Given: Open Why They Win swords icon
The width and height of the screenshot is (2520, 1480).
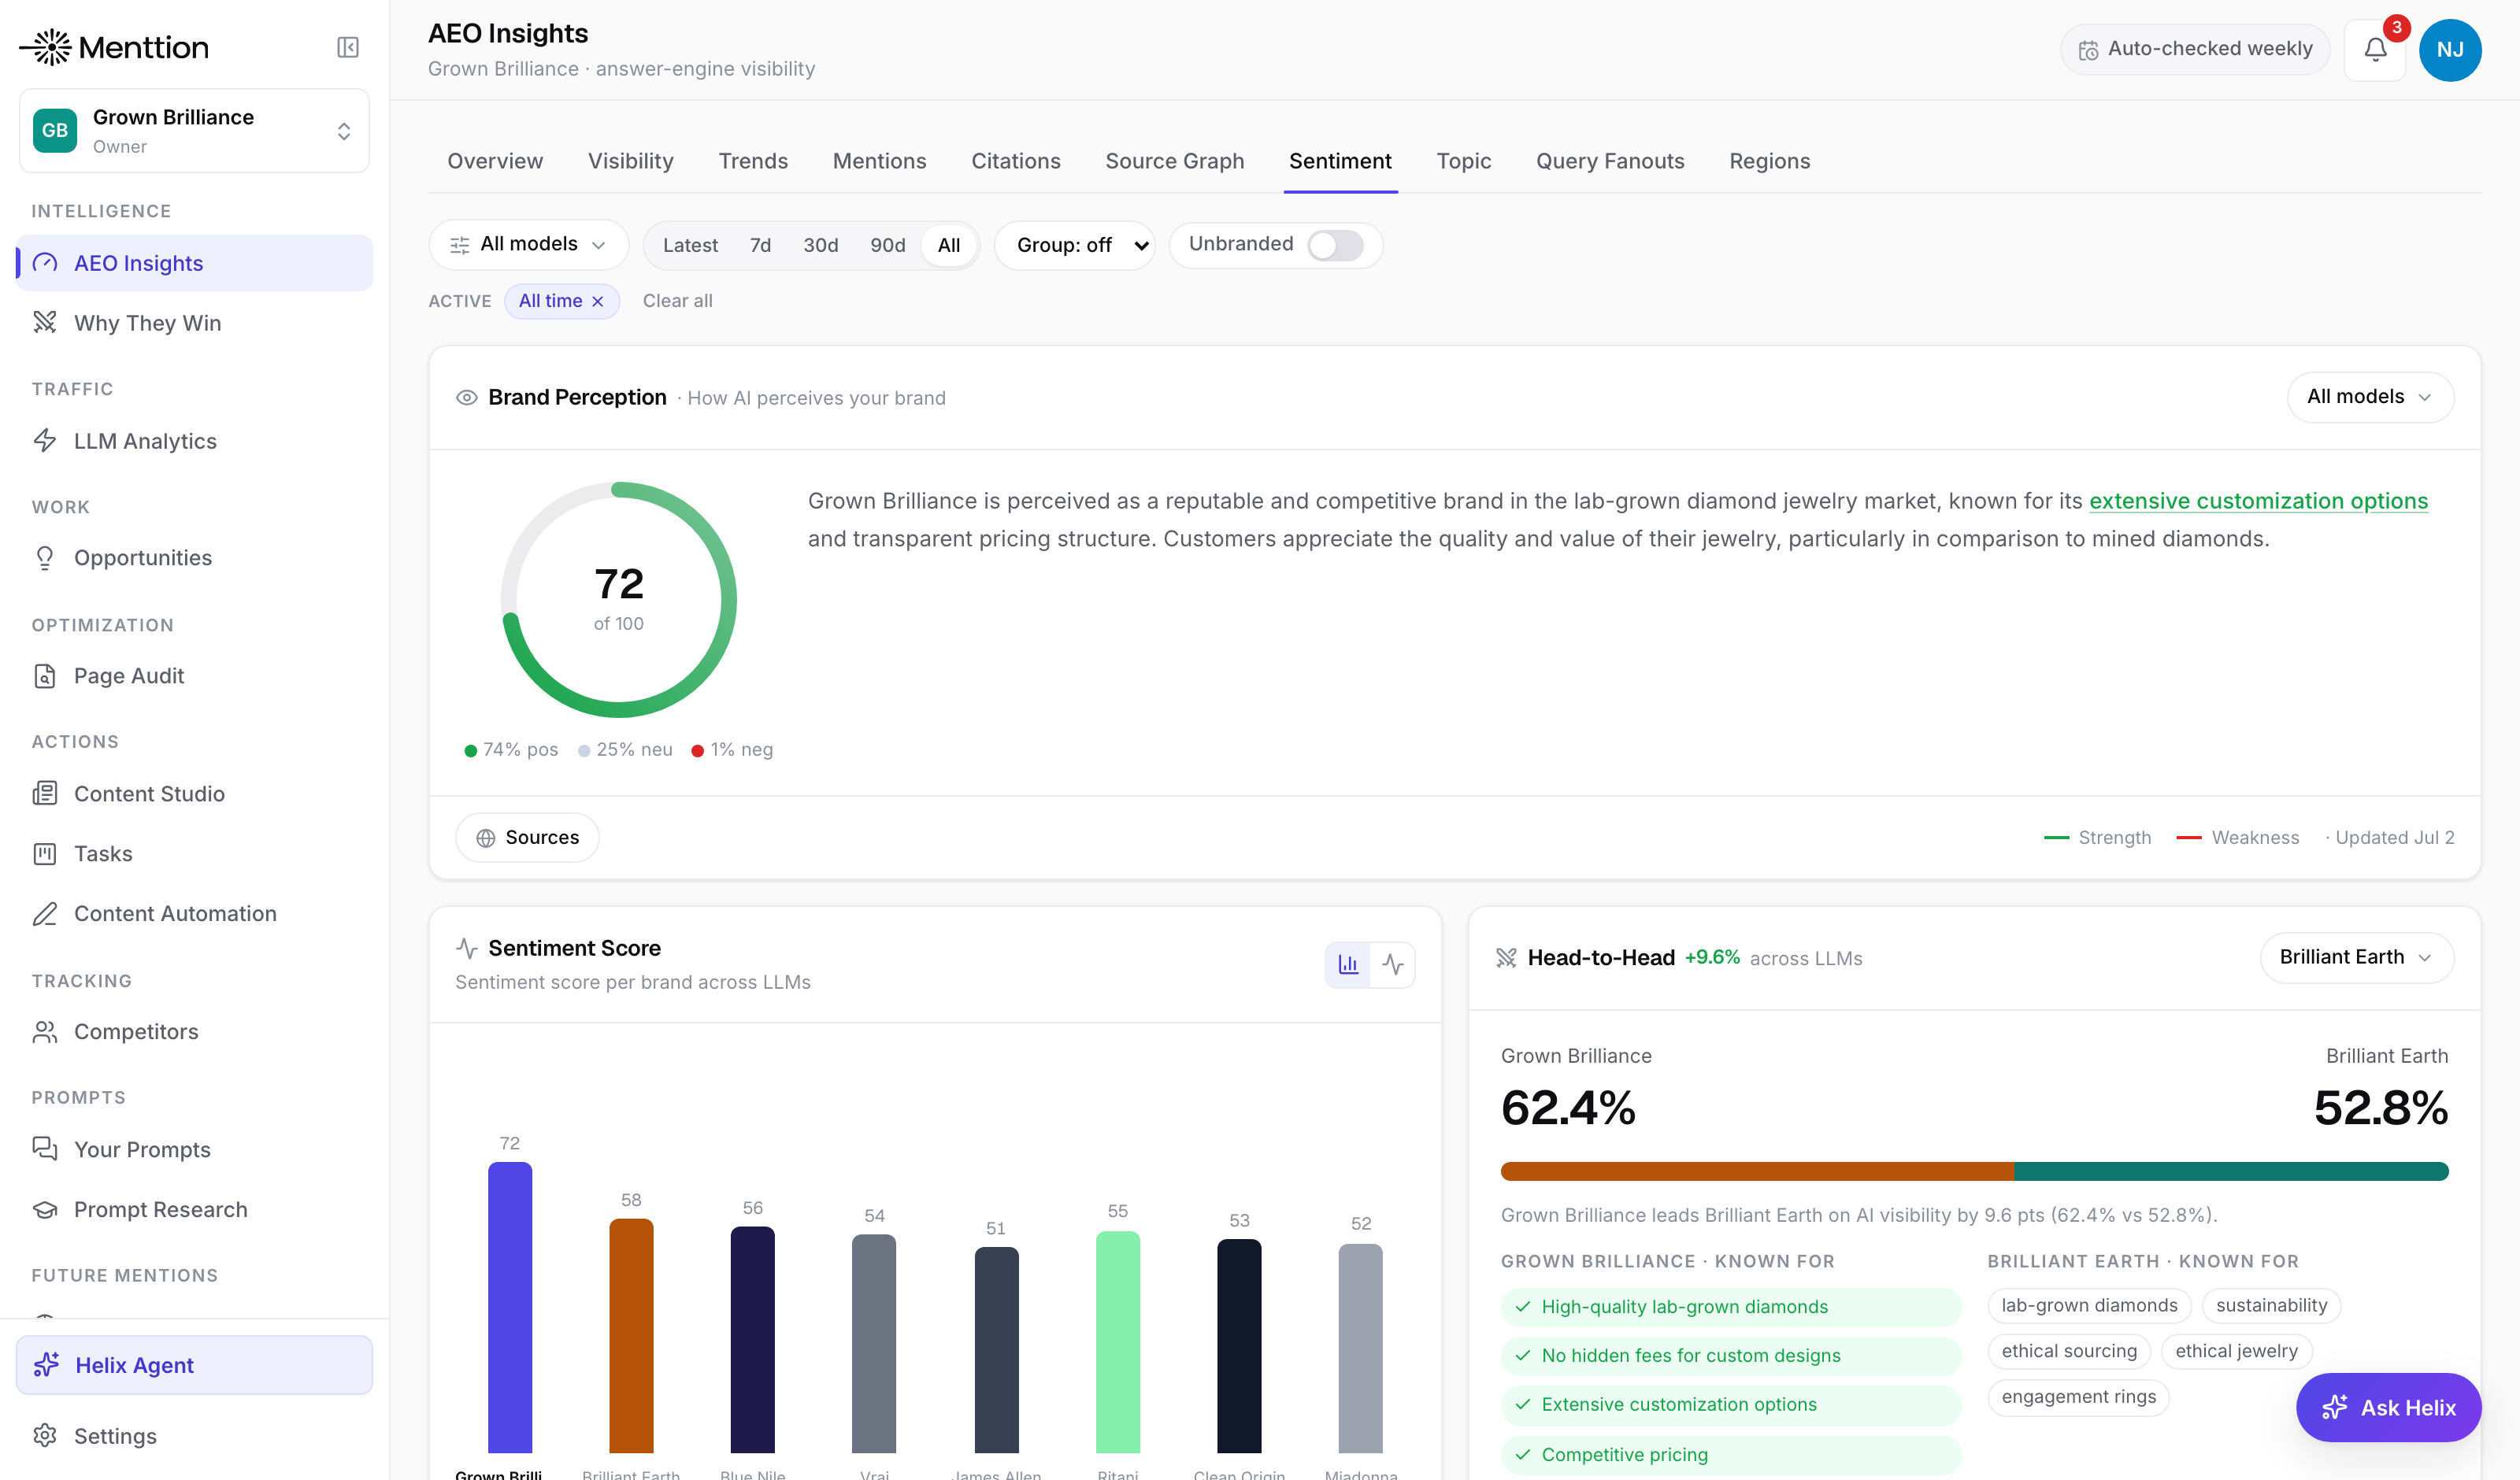Looking at the screenshot, I should (45, 322).
